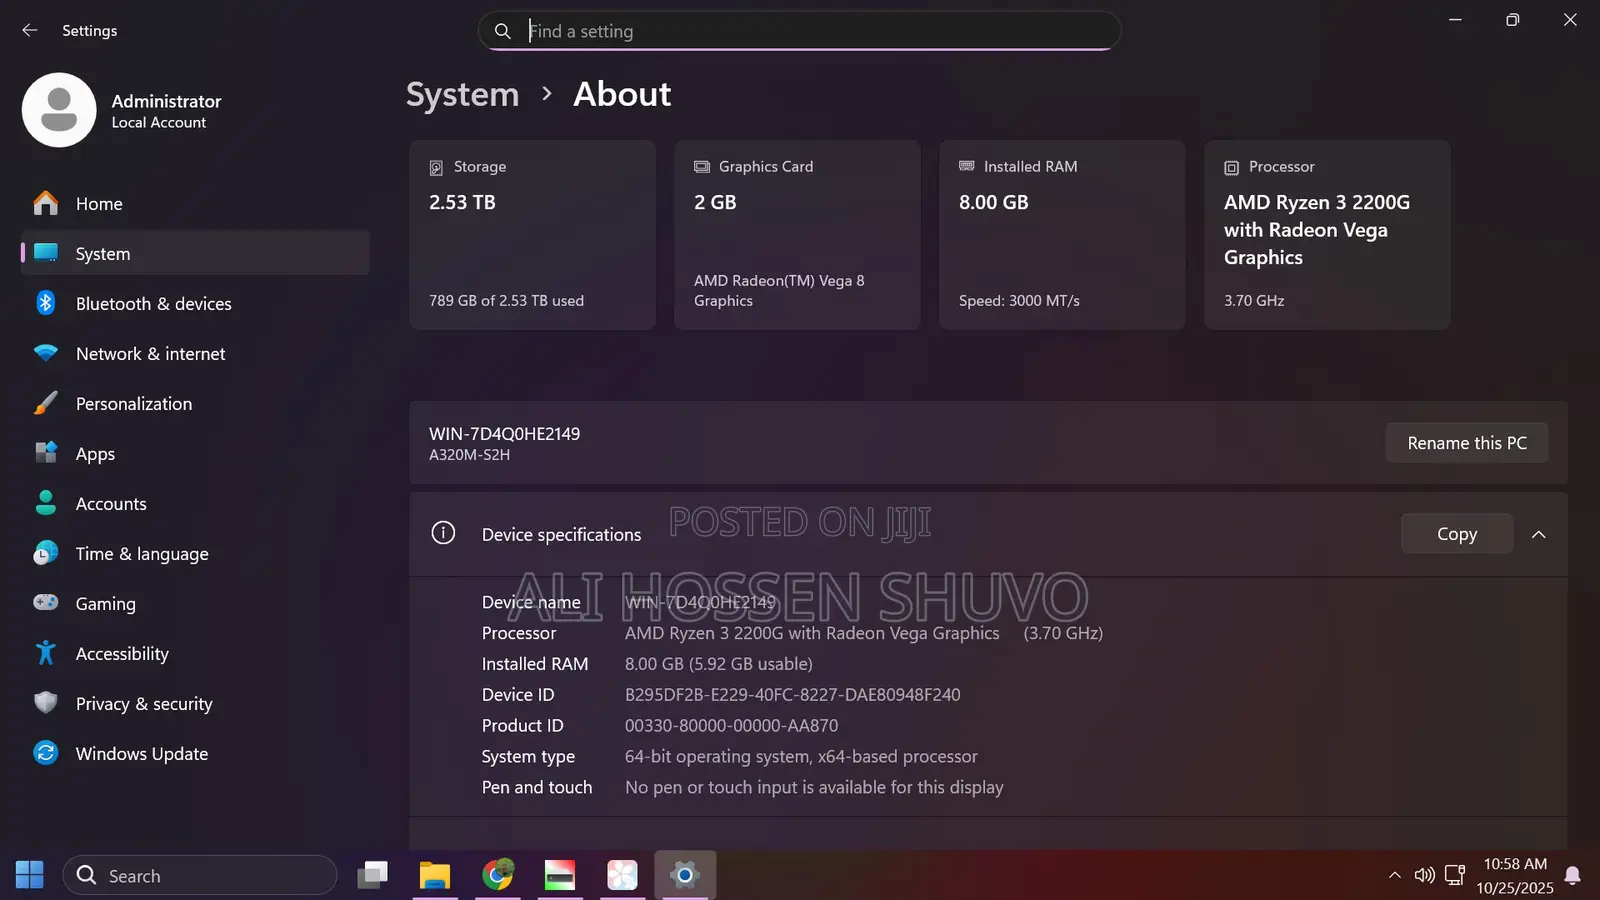Open Accessibility settings in the sidebar
This screenshot has height=900, width=1600.
122,653
